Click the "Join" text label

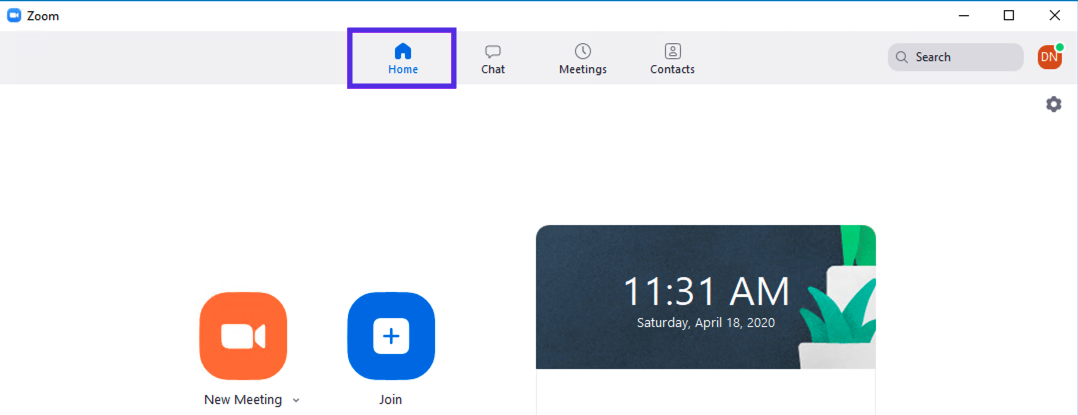click(x=391, y=400)
